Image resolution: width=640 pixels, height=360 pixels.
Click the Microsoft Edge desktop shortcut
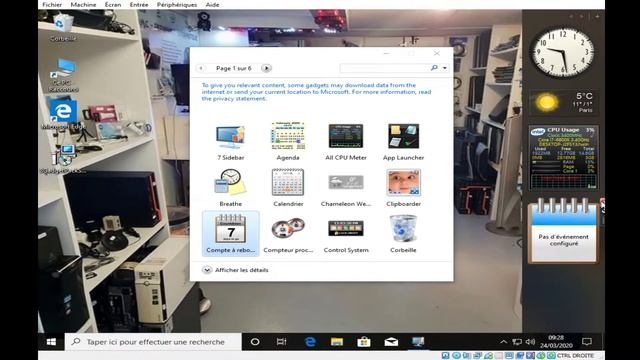pyautogui.click(x=63, y=116)
